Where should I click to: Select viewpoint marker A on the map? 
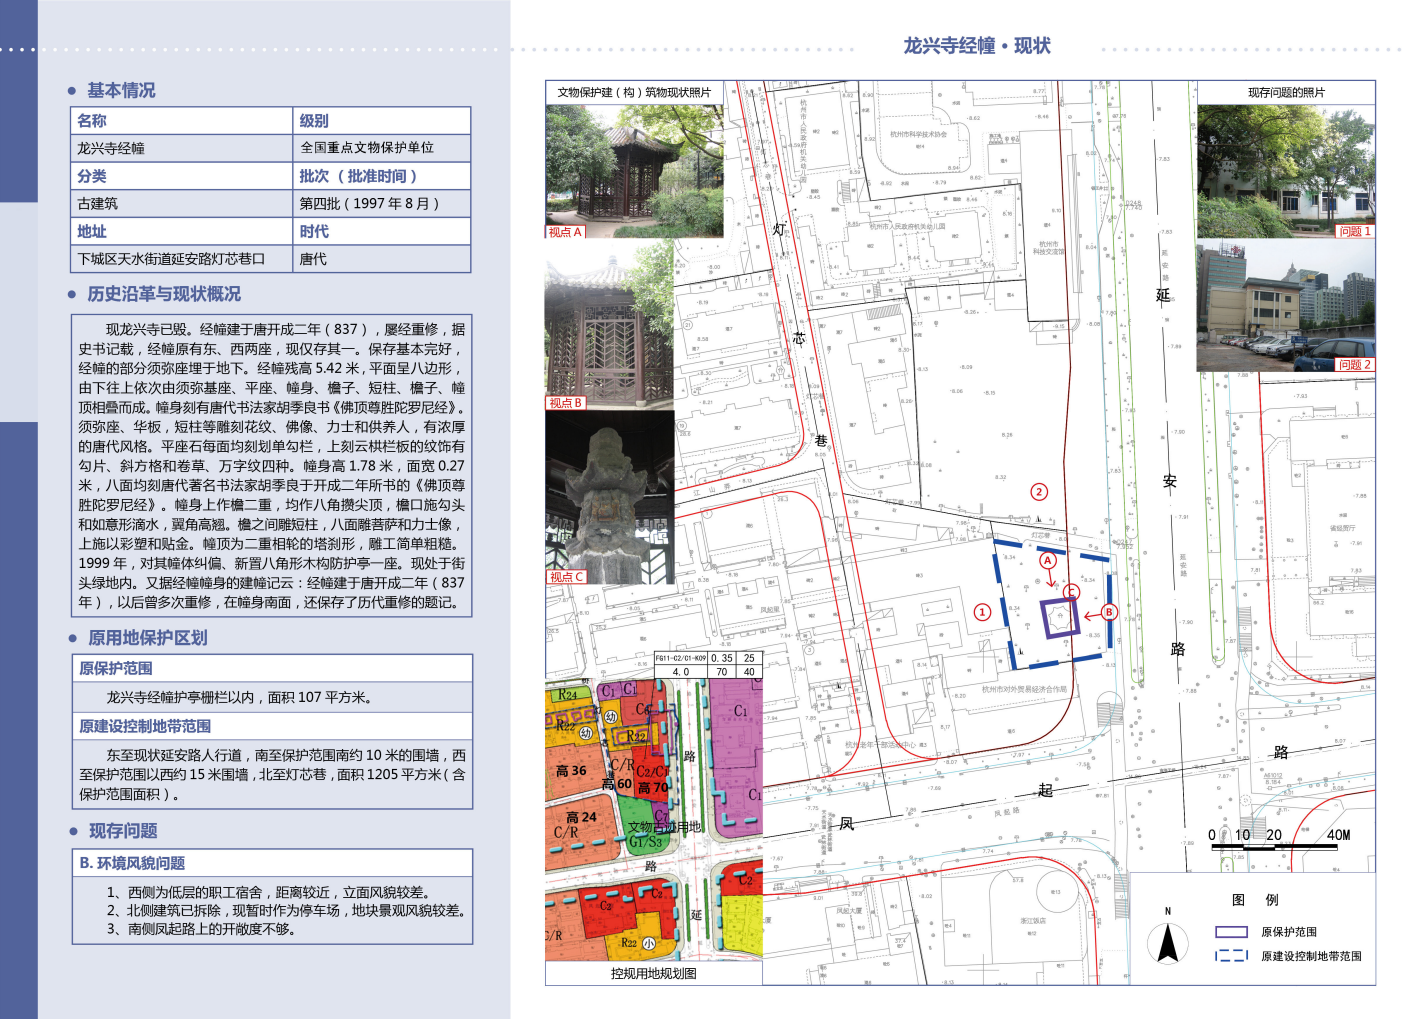pos(1047,561)
